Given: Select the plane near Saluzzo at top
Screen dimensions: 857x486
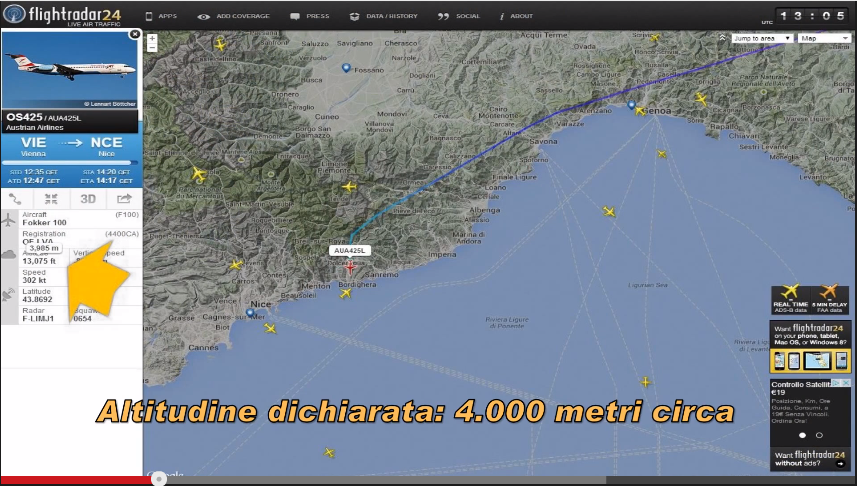Looking at the screenshot, I should [x=220, y=44].
